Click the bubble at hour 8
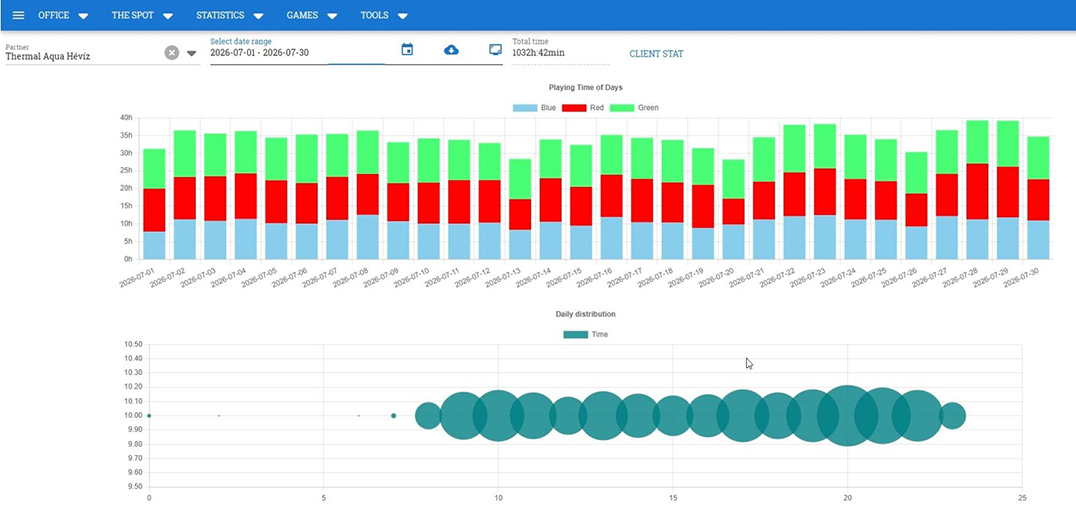Screen dimensions: 1076x516 (428, 416)
